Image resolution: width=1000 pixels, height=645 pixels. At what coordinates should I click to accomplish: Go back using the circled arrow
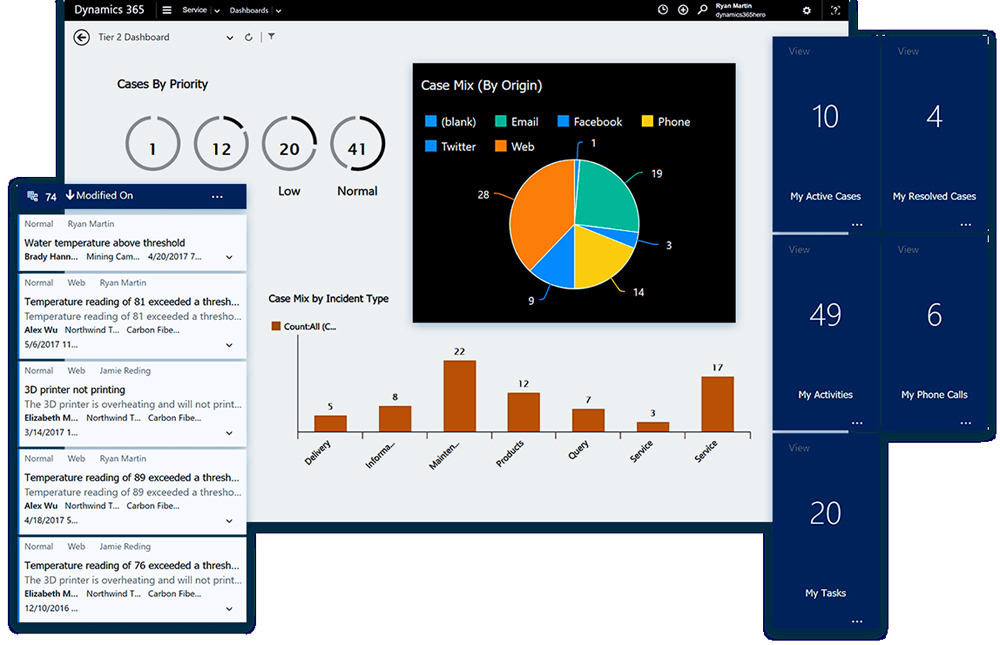tap(81, 38)
